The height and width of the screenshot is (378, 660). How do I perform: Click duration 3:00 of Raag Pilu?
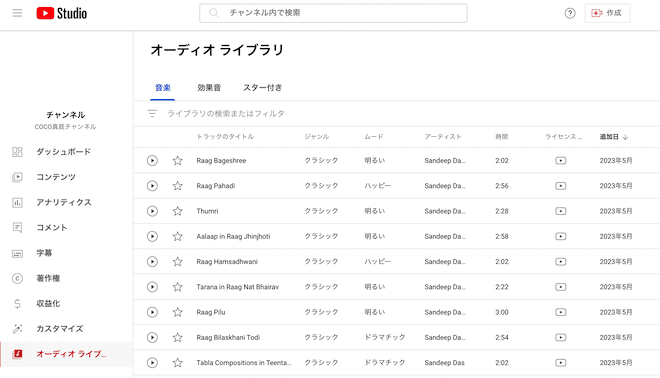(x=502, y=312)
